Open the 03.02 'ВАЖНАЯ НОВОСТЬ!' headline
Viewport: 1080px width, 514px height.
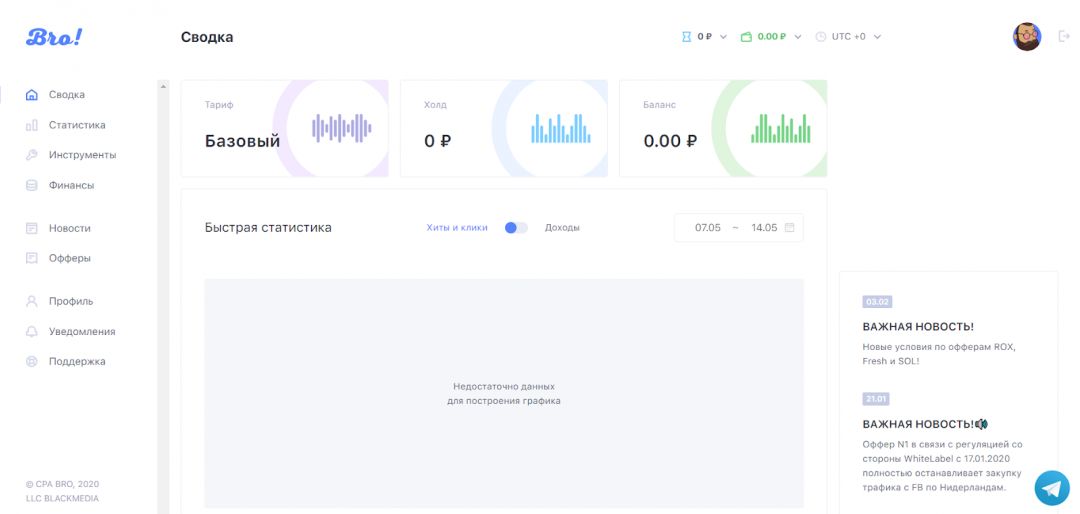click(x=918, y=327)
